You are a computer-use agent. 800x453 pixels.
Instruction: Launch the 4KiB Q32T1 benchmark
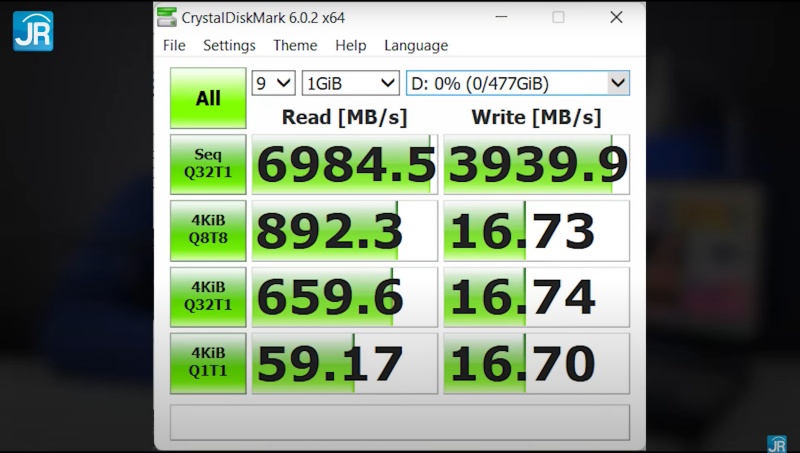(x=208, y=297)
